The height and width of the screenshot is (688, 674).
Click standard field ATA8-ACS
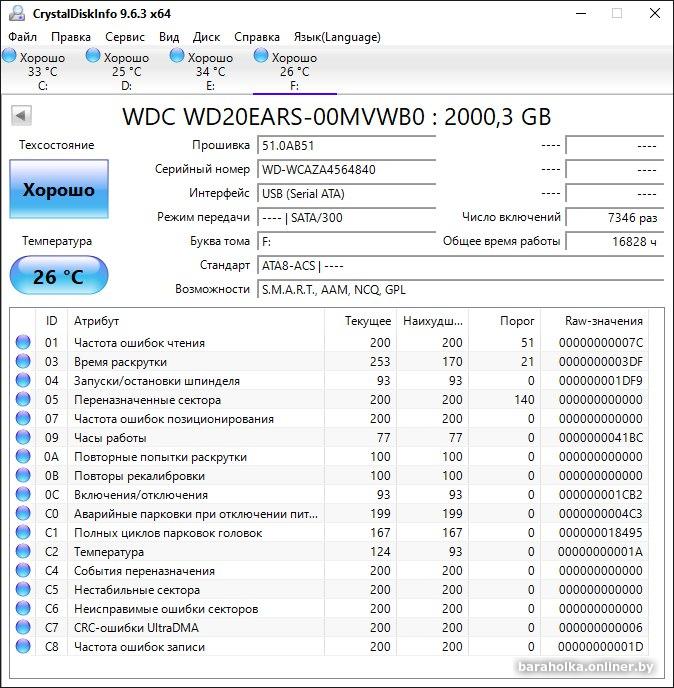click(460, 265)
